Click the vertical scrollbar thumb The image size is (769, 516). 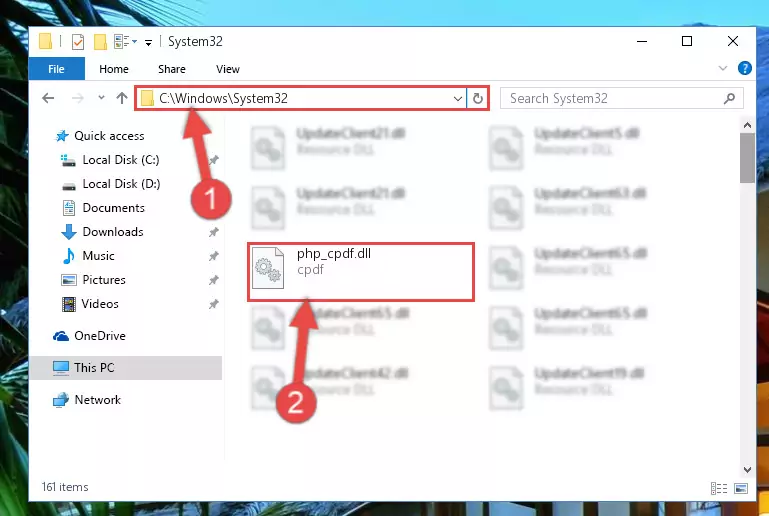tap(747, 158)
